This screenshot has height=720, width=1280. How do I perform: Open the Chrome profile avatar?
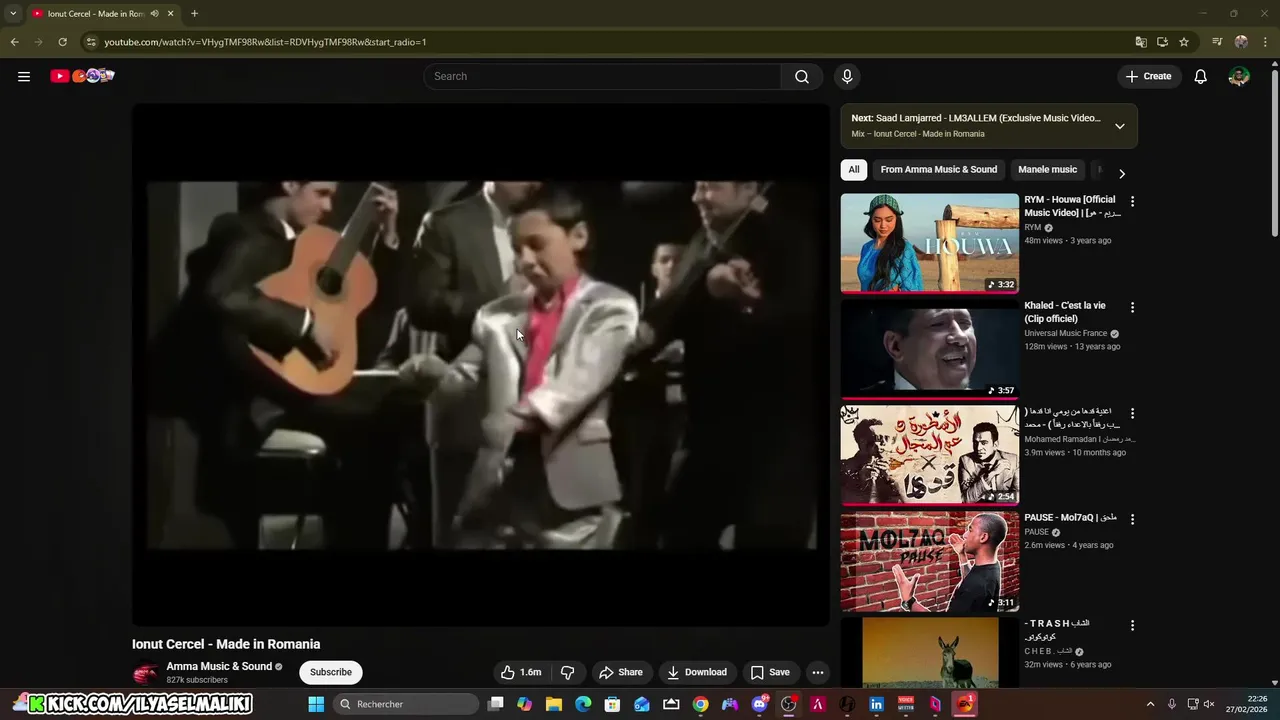tap(1241, 42)
